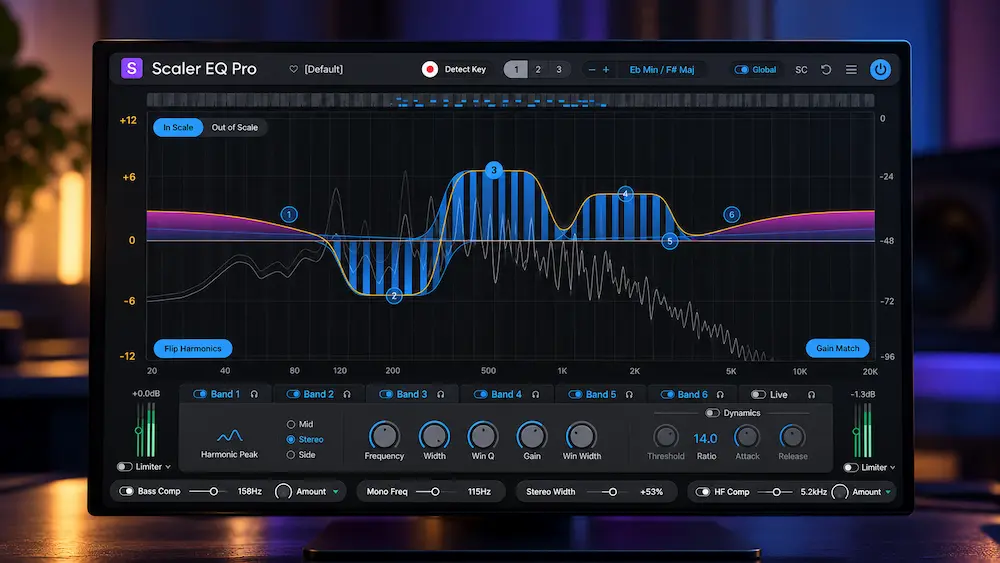
Task: Click the Bass Comp frequency slider
Action: click(x=207, y=492)
